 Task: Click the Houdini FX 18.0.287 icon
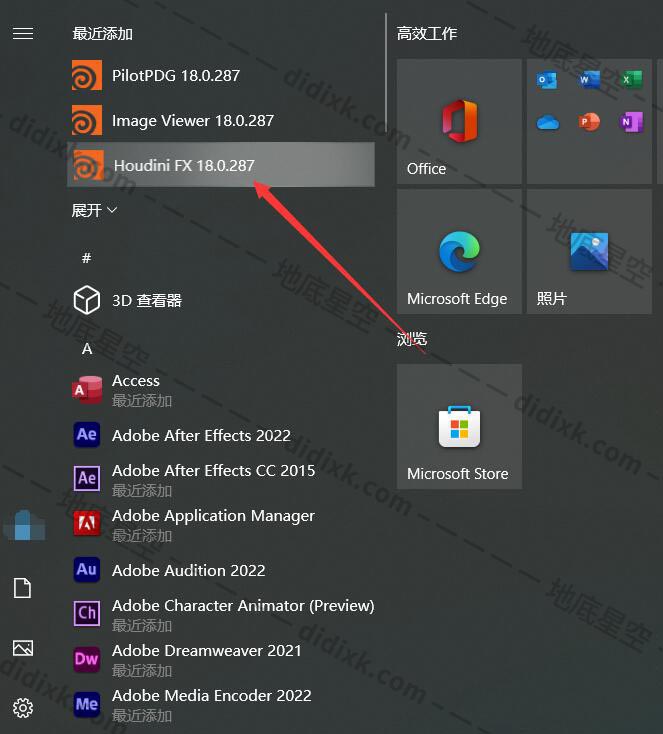pos(88,165)
